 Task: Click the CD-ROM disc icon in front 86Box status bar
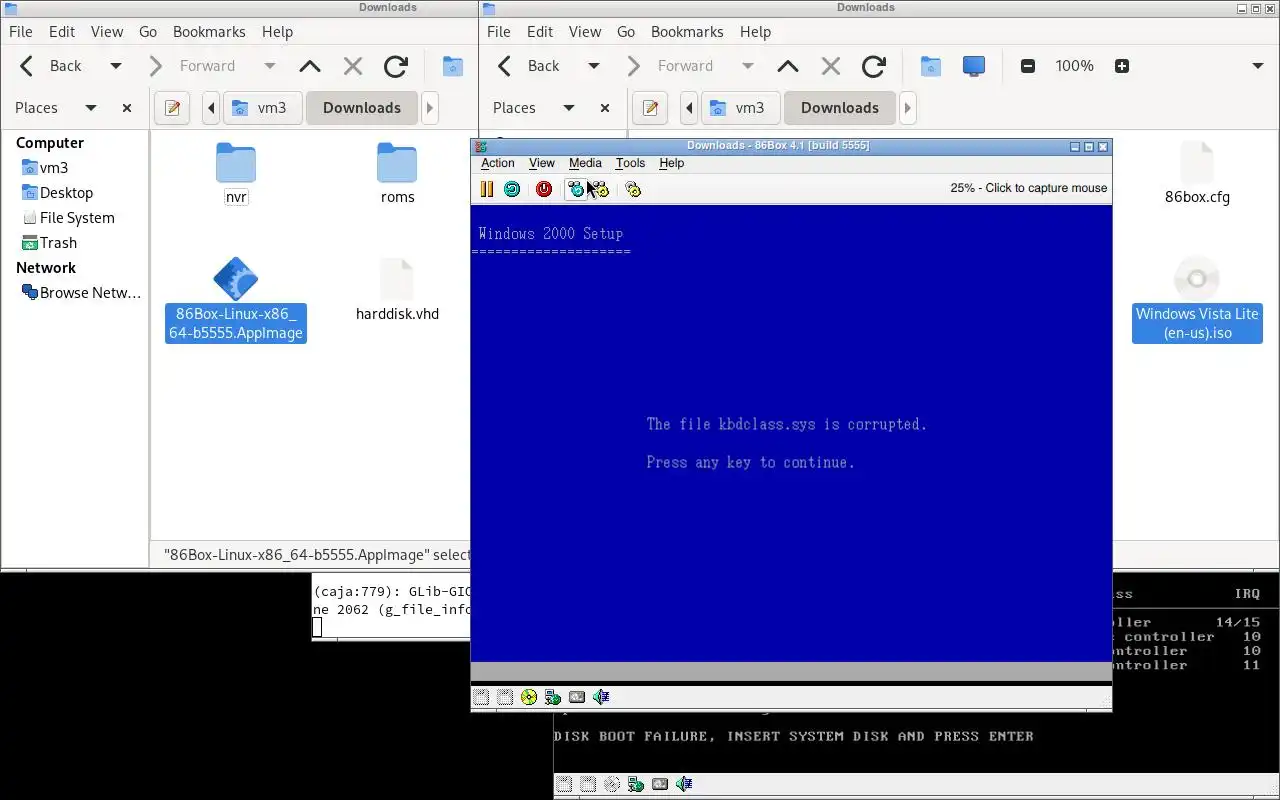click(529, 697)
